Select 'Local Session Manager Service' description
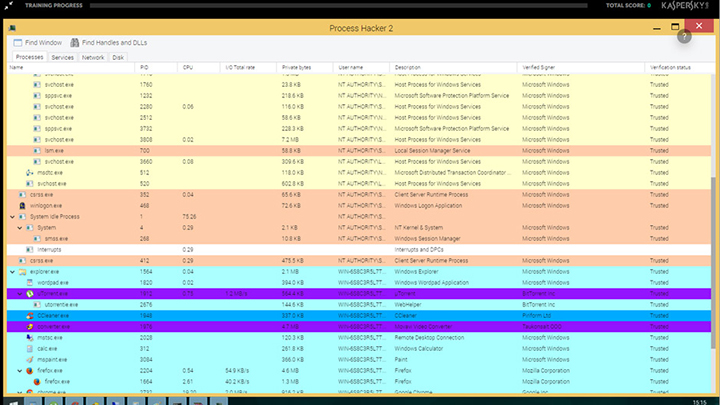 pyautogui.click(x=432, y=151)
